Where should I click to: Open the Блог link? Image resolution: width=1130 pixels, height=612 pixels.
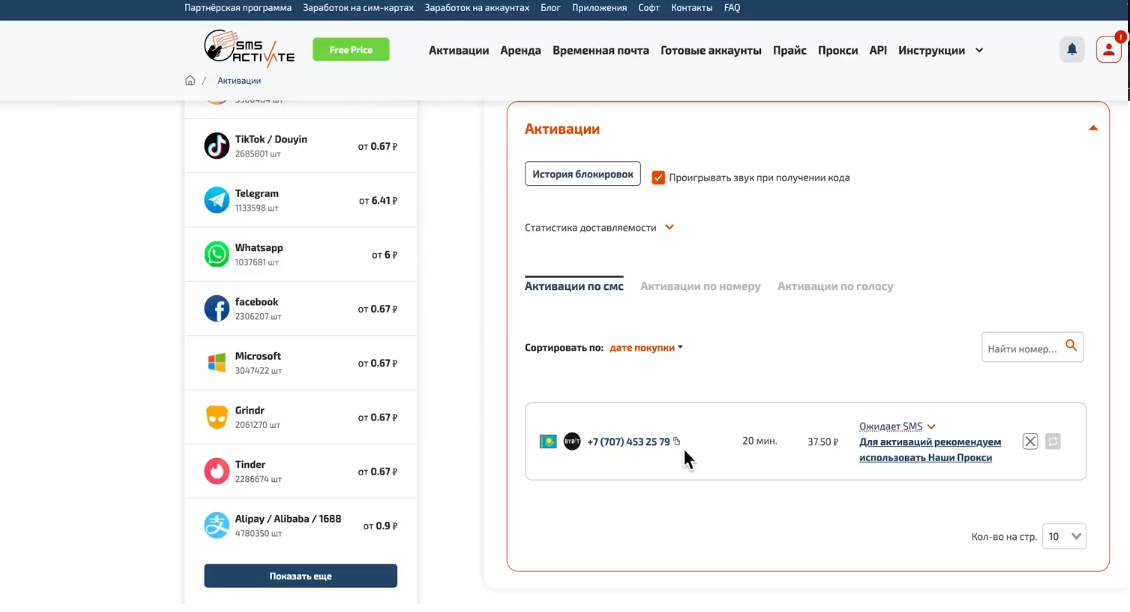(550, 8)
